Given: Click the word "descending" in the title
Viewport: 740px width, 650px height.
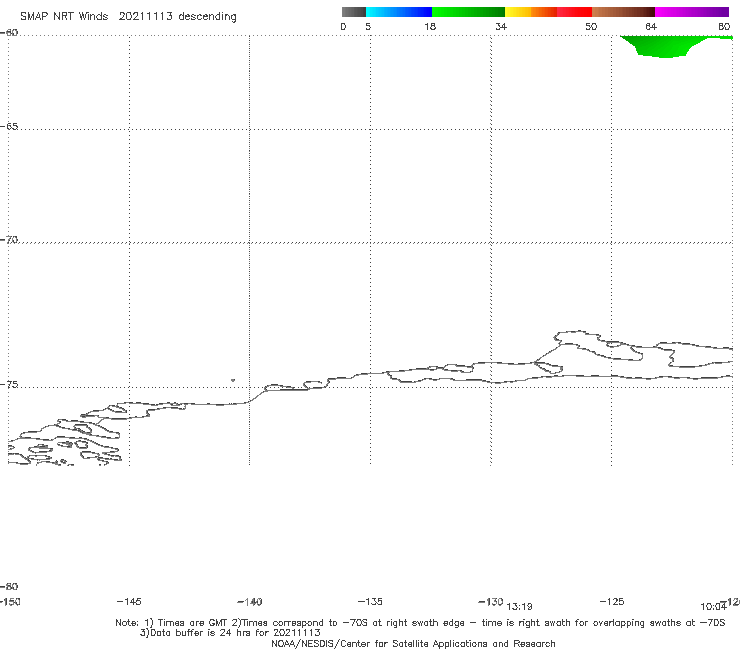Looking at the screenshot, I should pyautogui.click(x=207, y=17).
